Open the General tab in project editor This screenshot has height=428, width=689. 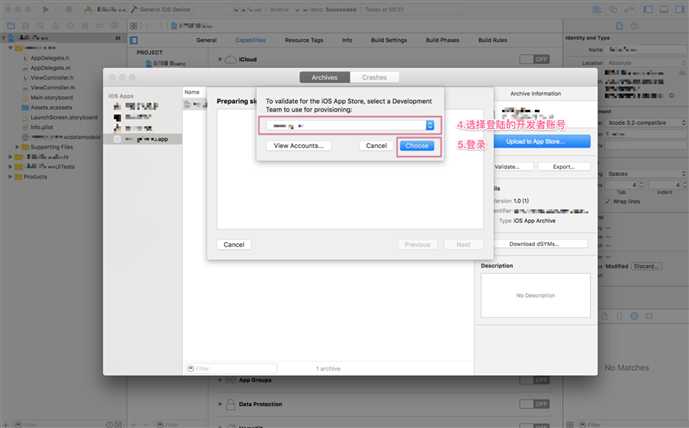(x=206, y=40)
